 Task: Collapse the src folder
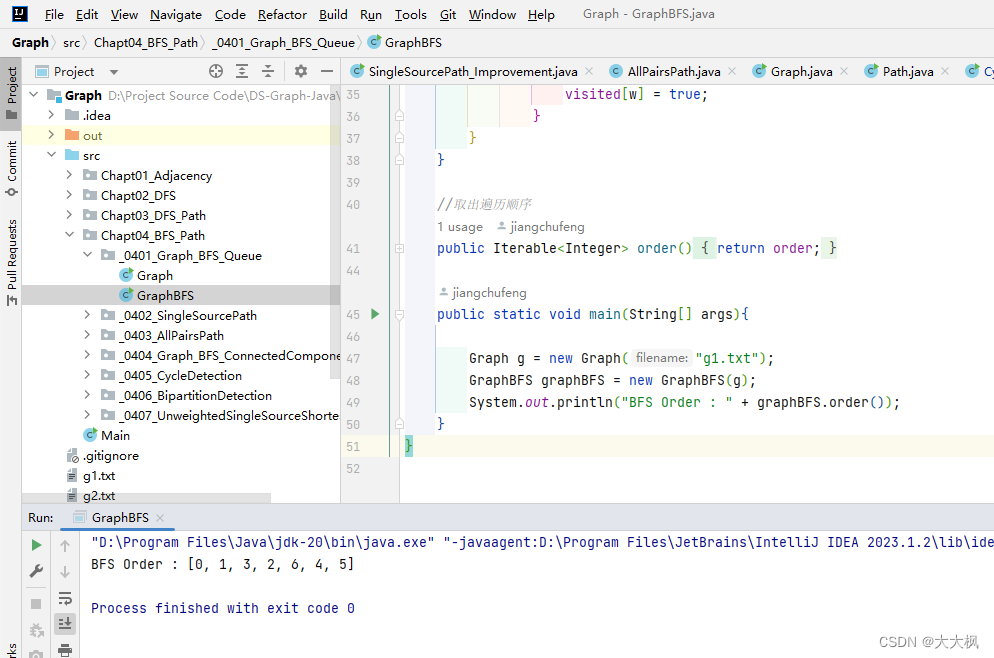click(51, 155)
